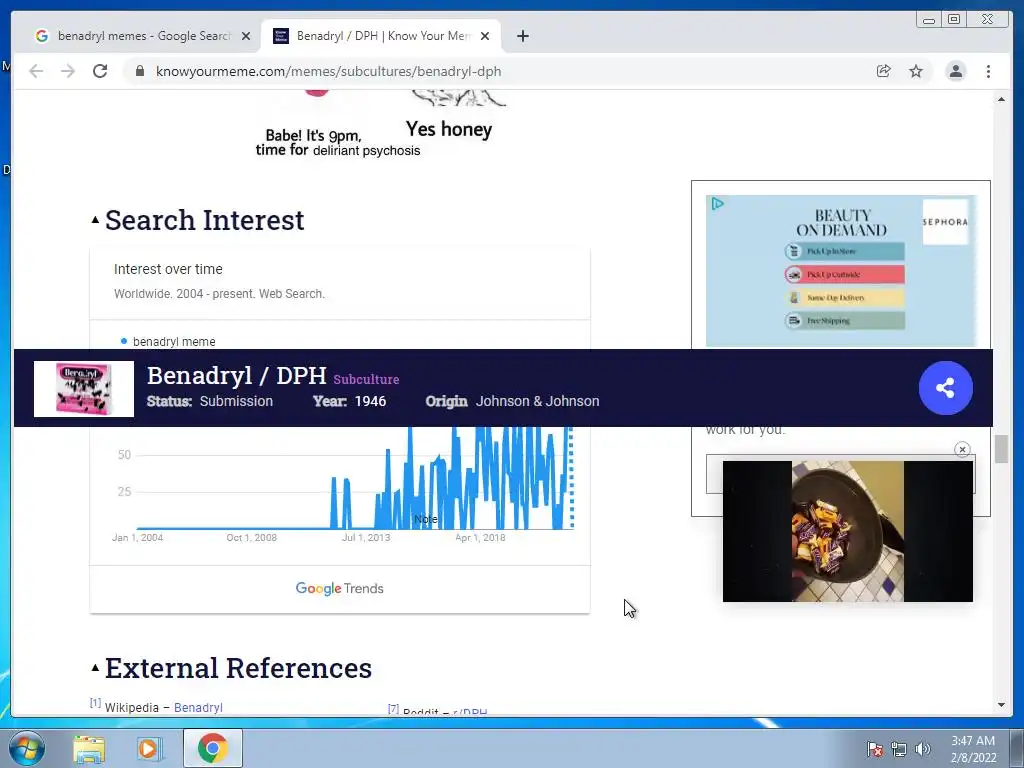The width and height of the screenshot is (1024, 768).
Task: Open a new browser tab
Action: [522, 36]
